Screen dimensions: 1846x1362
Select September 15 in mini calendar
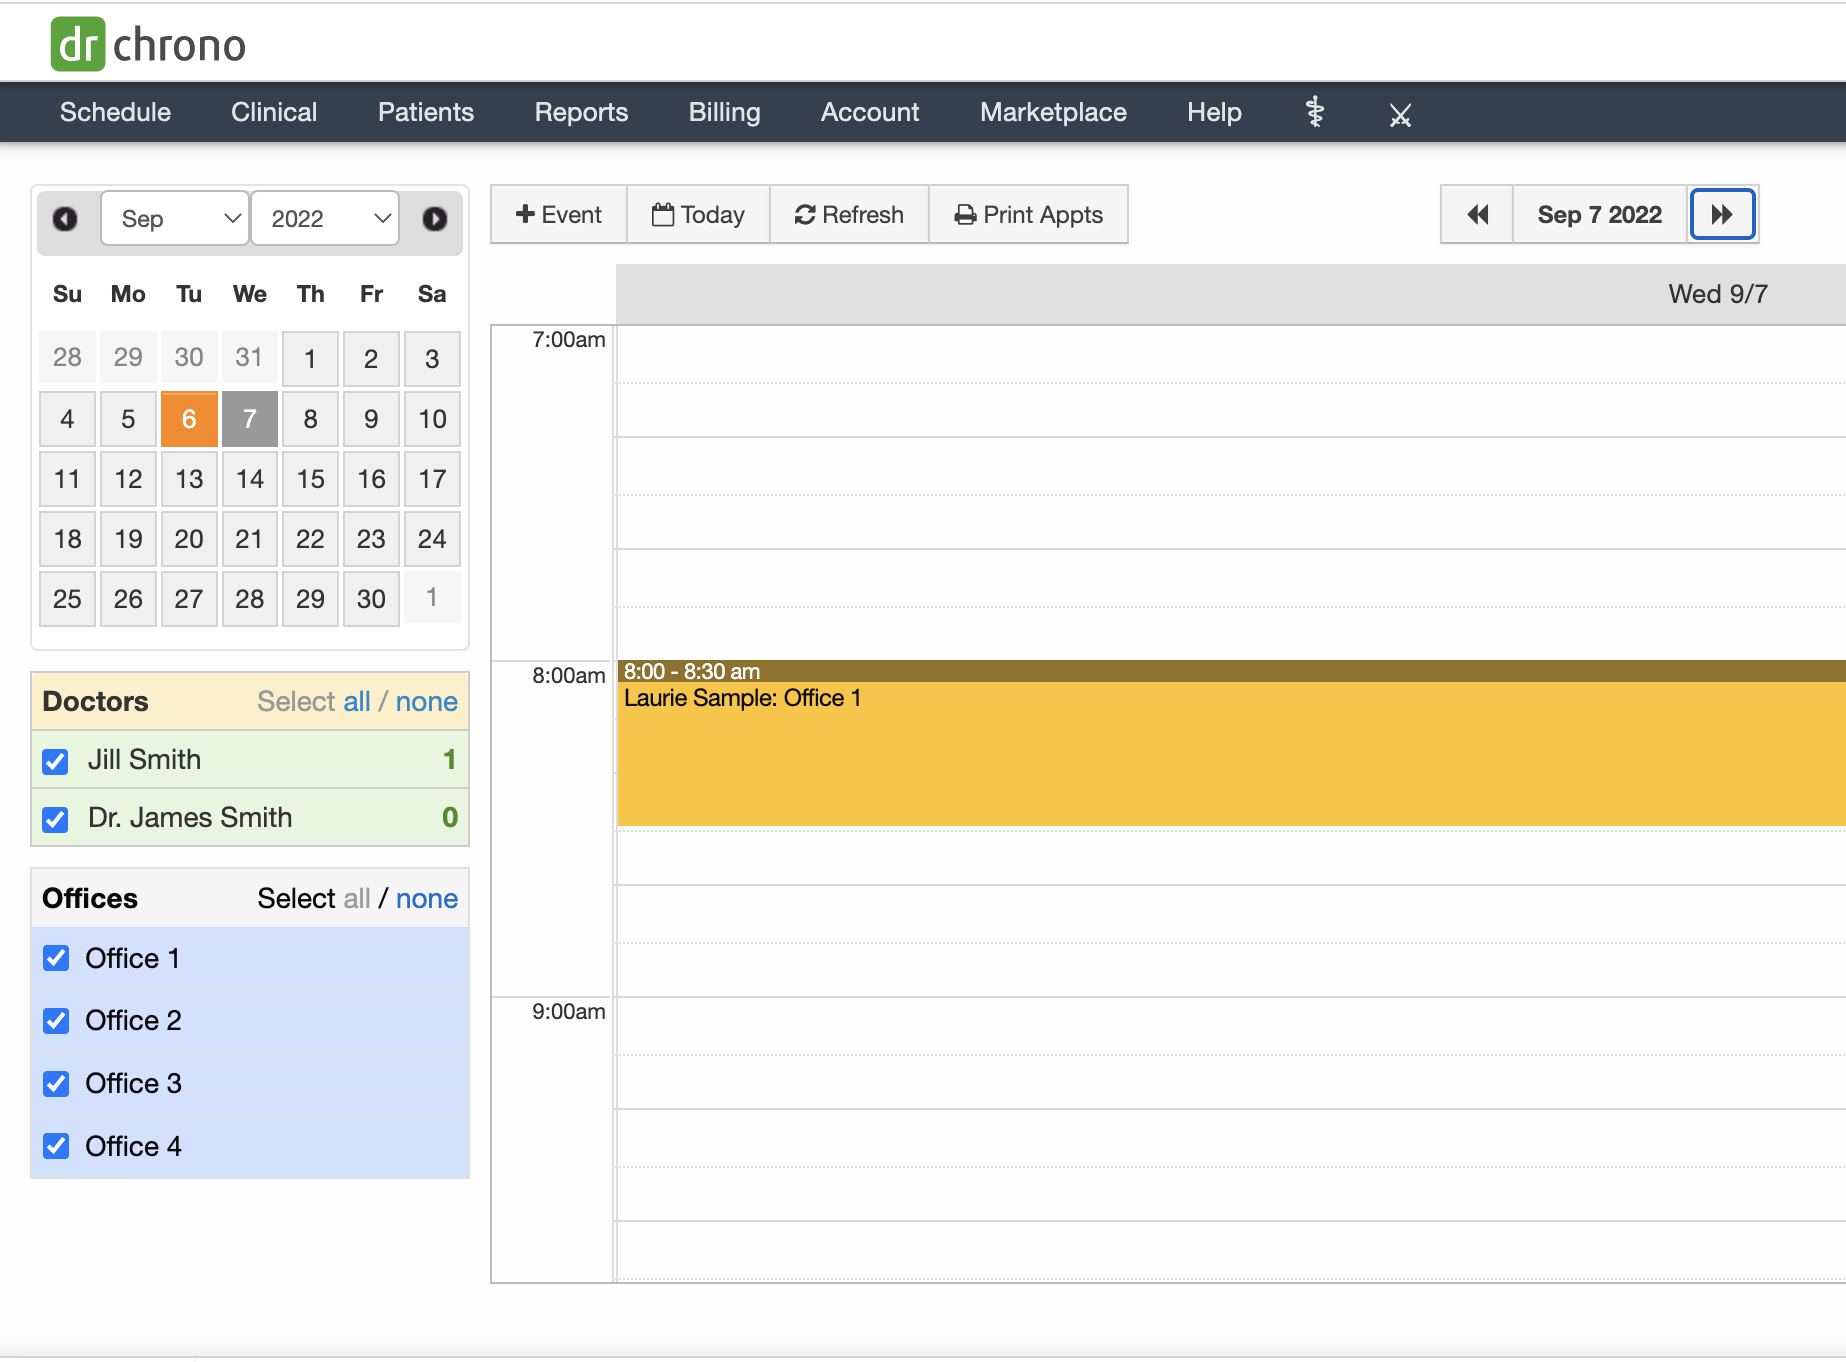311,478
